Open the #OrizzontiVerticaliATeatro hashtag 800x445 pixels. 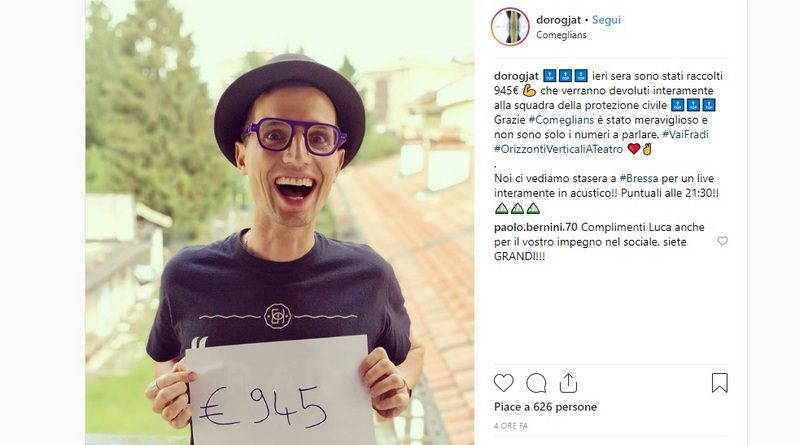pos(559,149)
